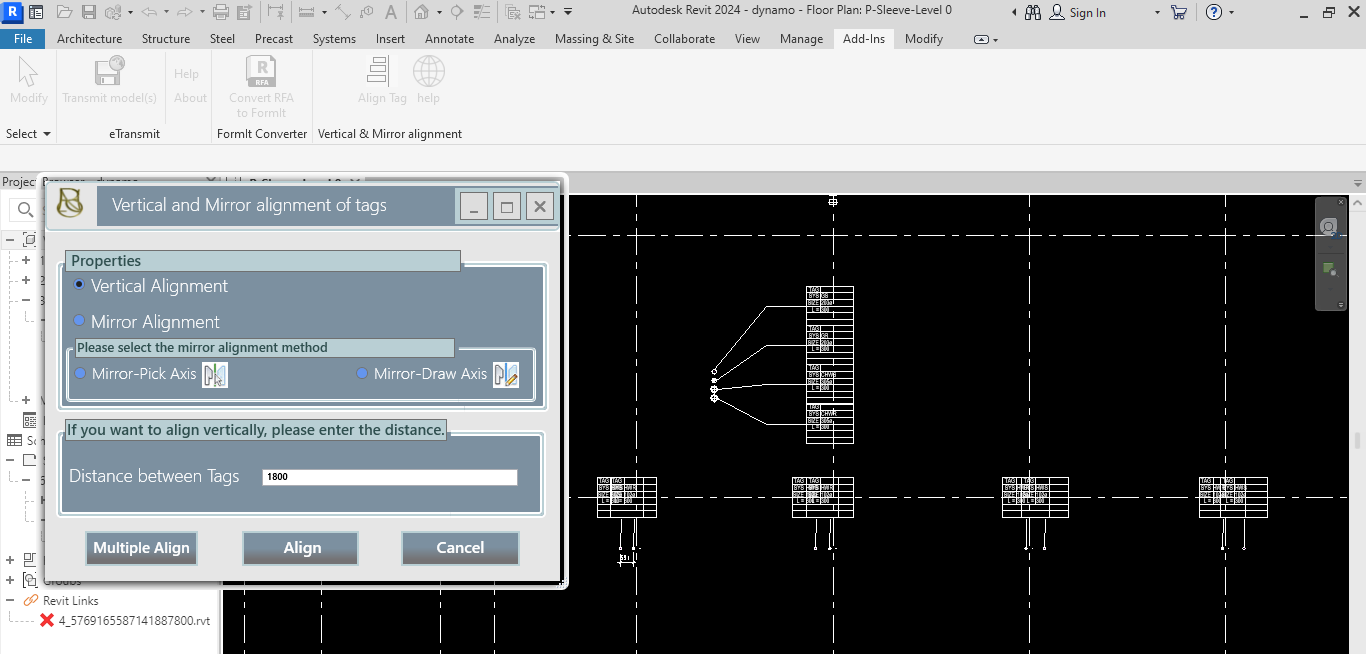The height and width of the screenshot is (654, 1366).
Task: Click the Cancel button in dialog
Action: (x=460, y=548)
